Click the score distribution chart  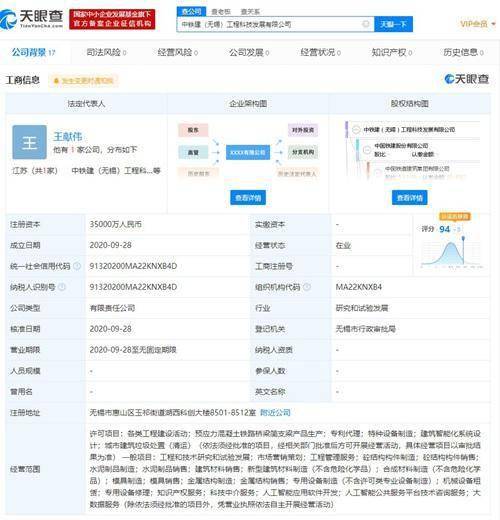(452, 253)
